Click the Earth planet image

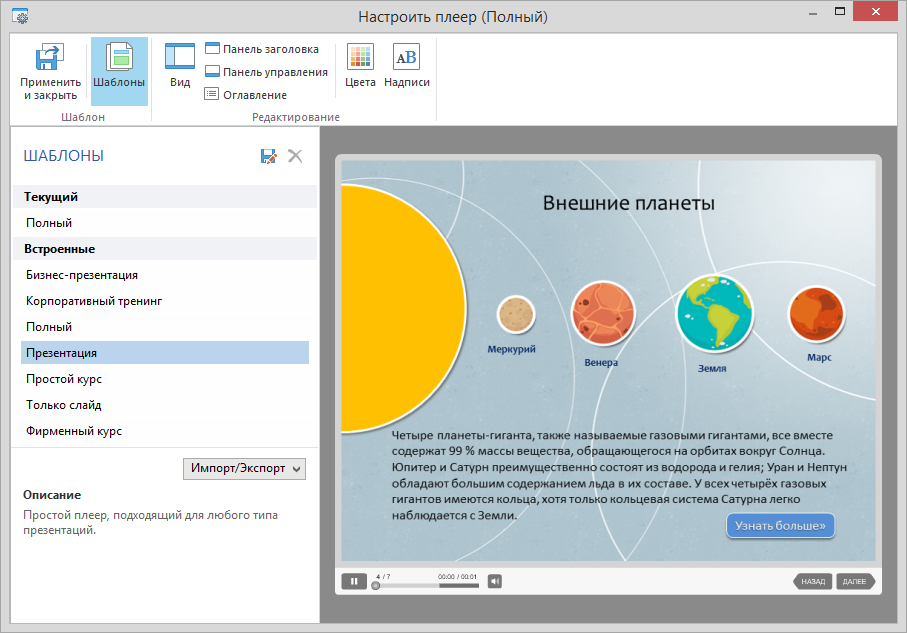coord(715,313)
